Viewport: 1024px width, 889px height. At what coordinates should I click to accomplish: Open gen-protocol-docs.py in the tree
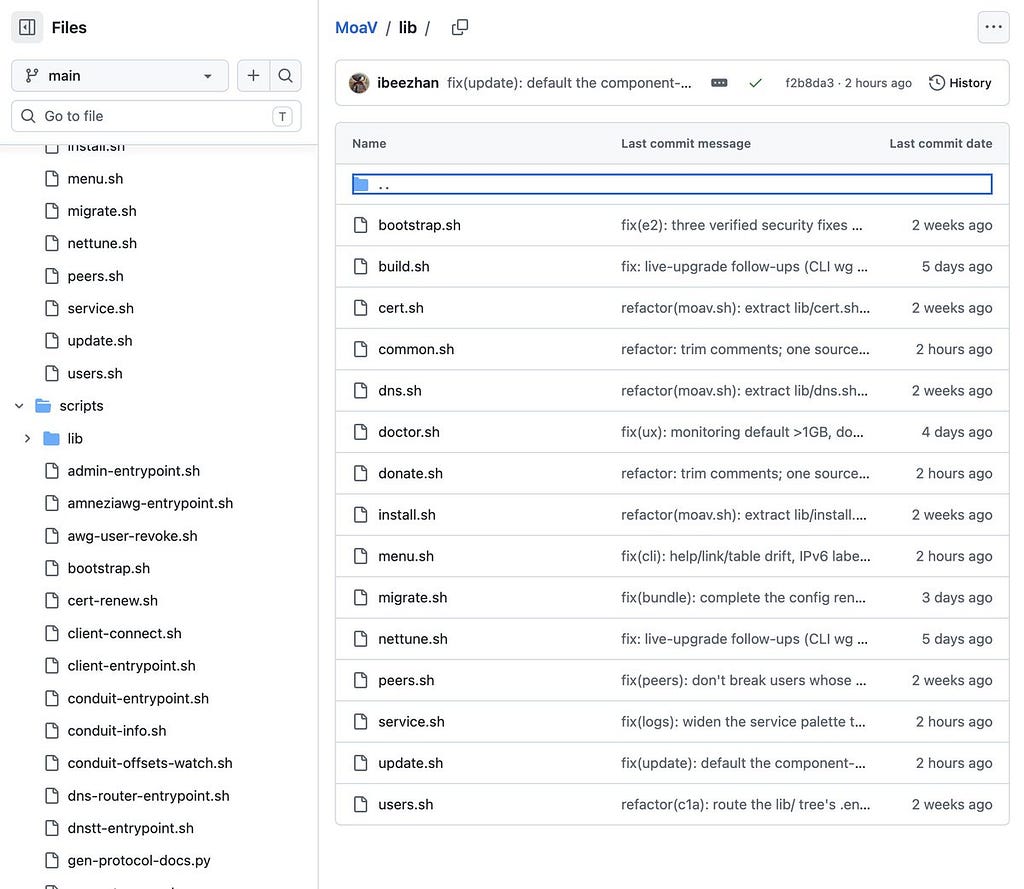(x=138, y=861)
